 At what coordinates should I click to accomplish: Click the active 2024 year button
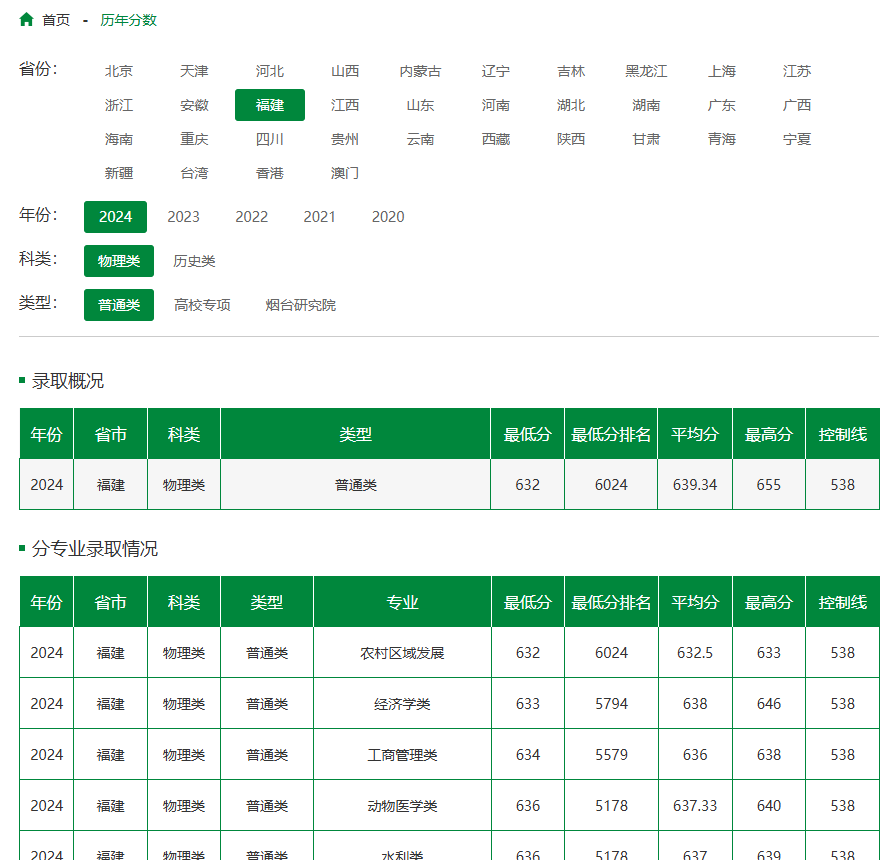[x=115, y=217]
